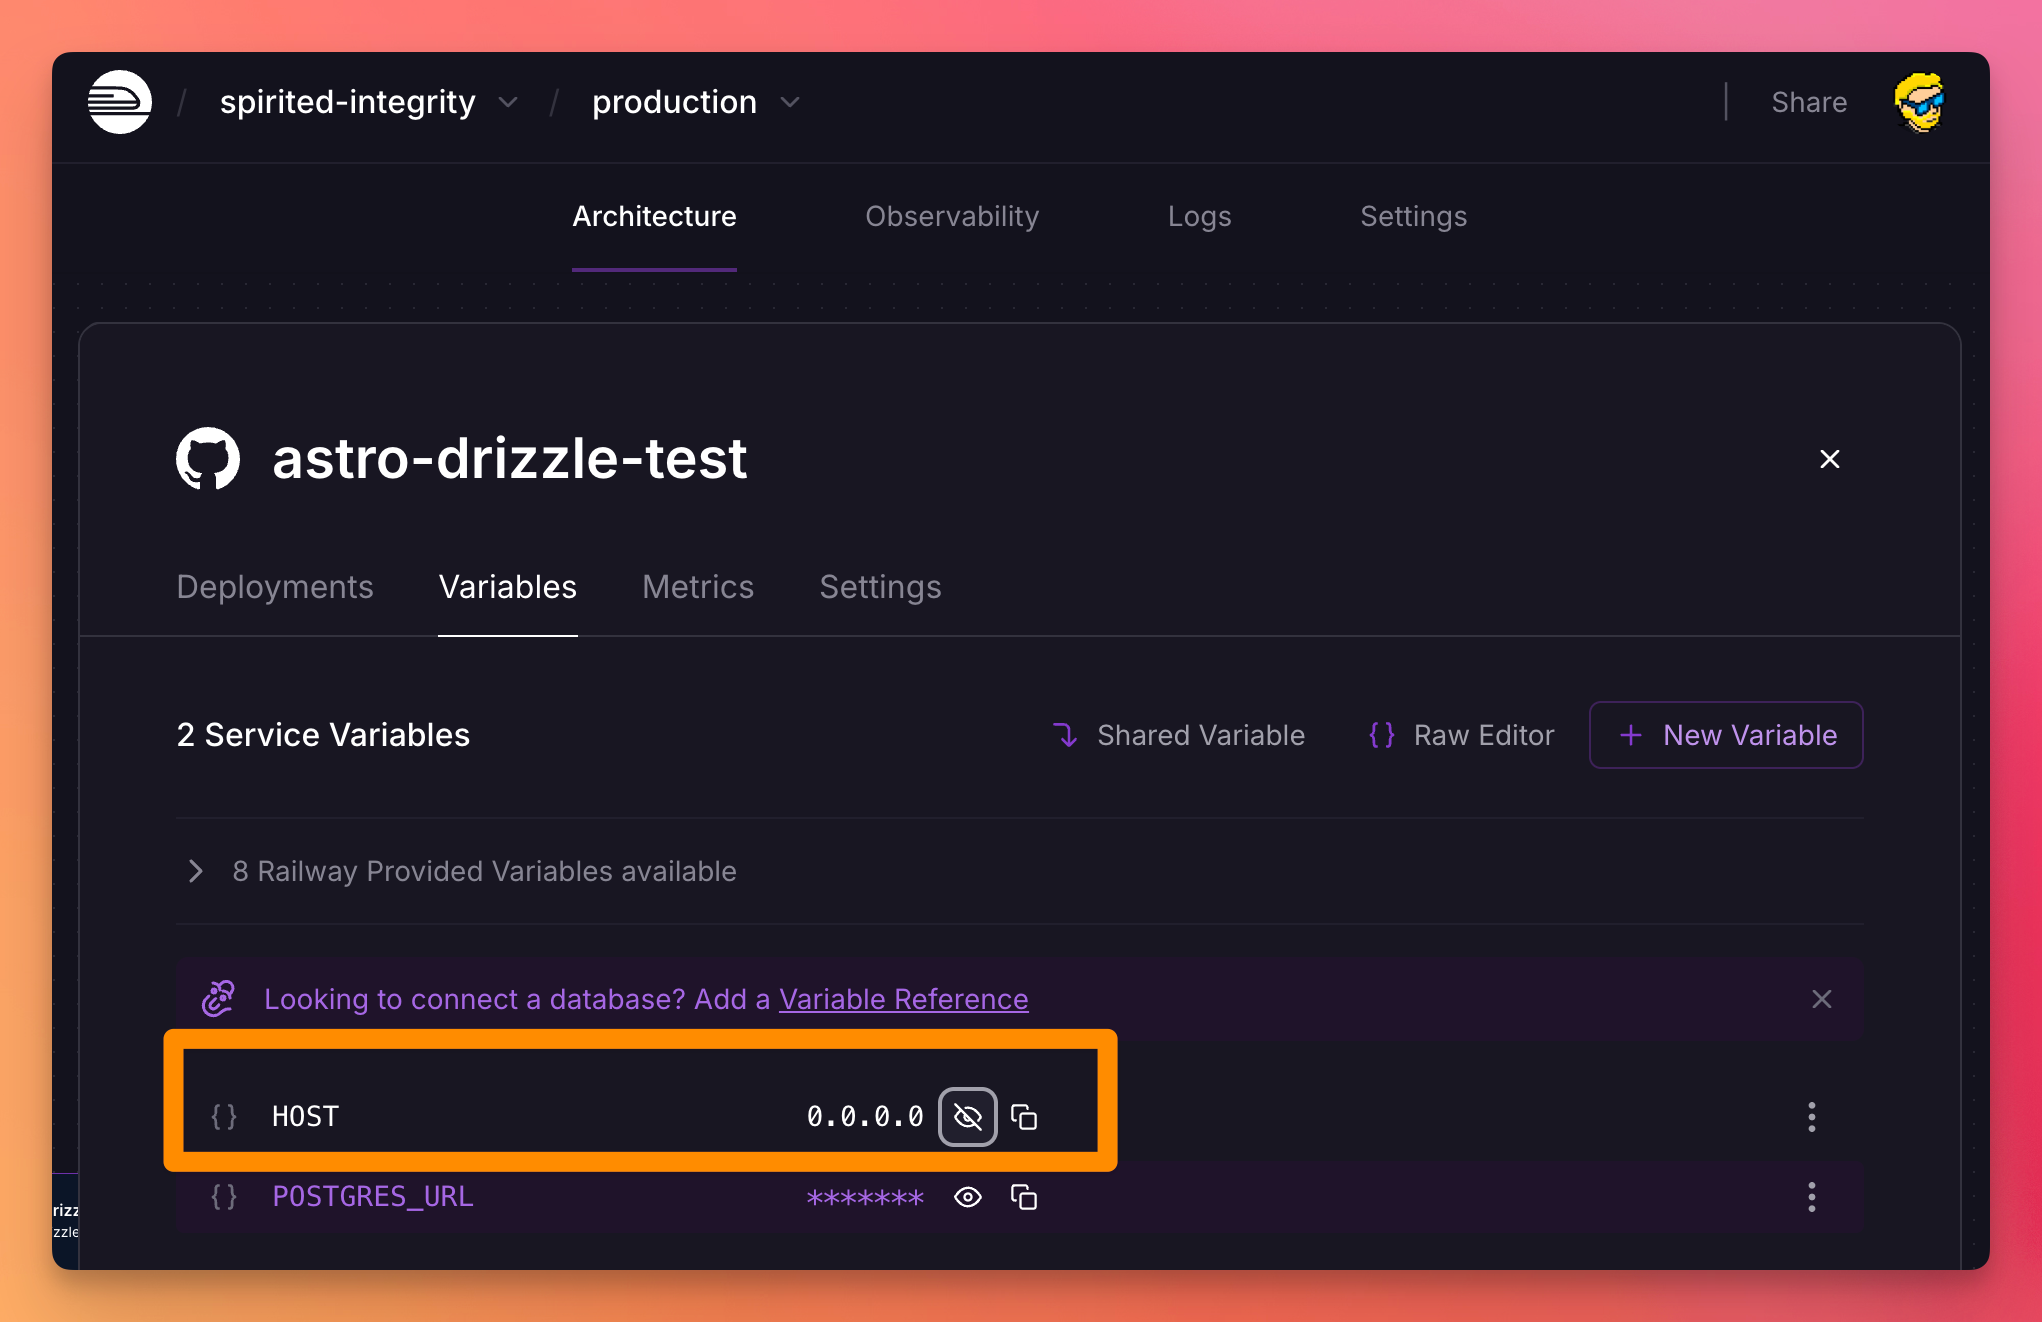Copy the POSTGRES_URL variable value
The image size is (2042, 1322).
pyautogui.click(x=1024, y=1197)
